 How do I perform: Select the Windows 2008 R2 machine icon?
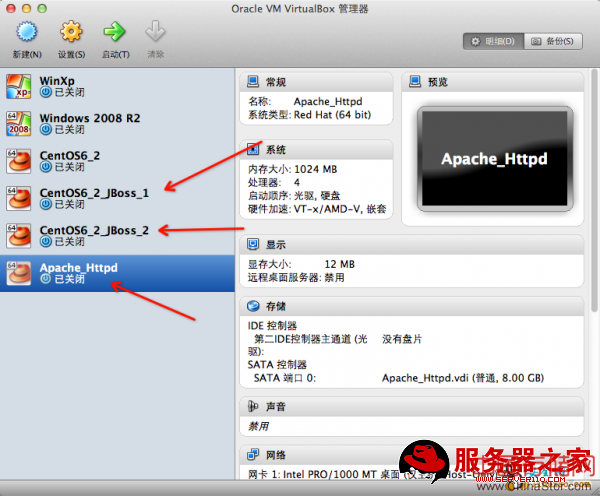pyautogui.click(x=19, y=124)
